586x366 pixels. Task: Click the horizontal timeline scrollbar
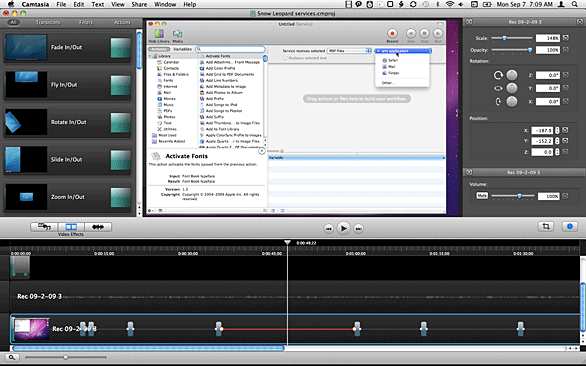click(148, 348)
